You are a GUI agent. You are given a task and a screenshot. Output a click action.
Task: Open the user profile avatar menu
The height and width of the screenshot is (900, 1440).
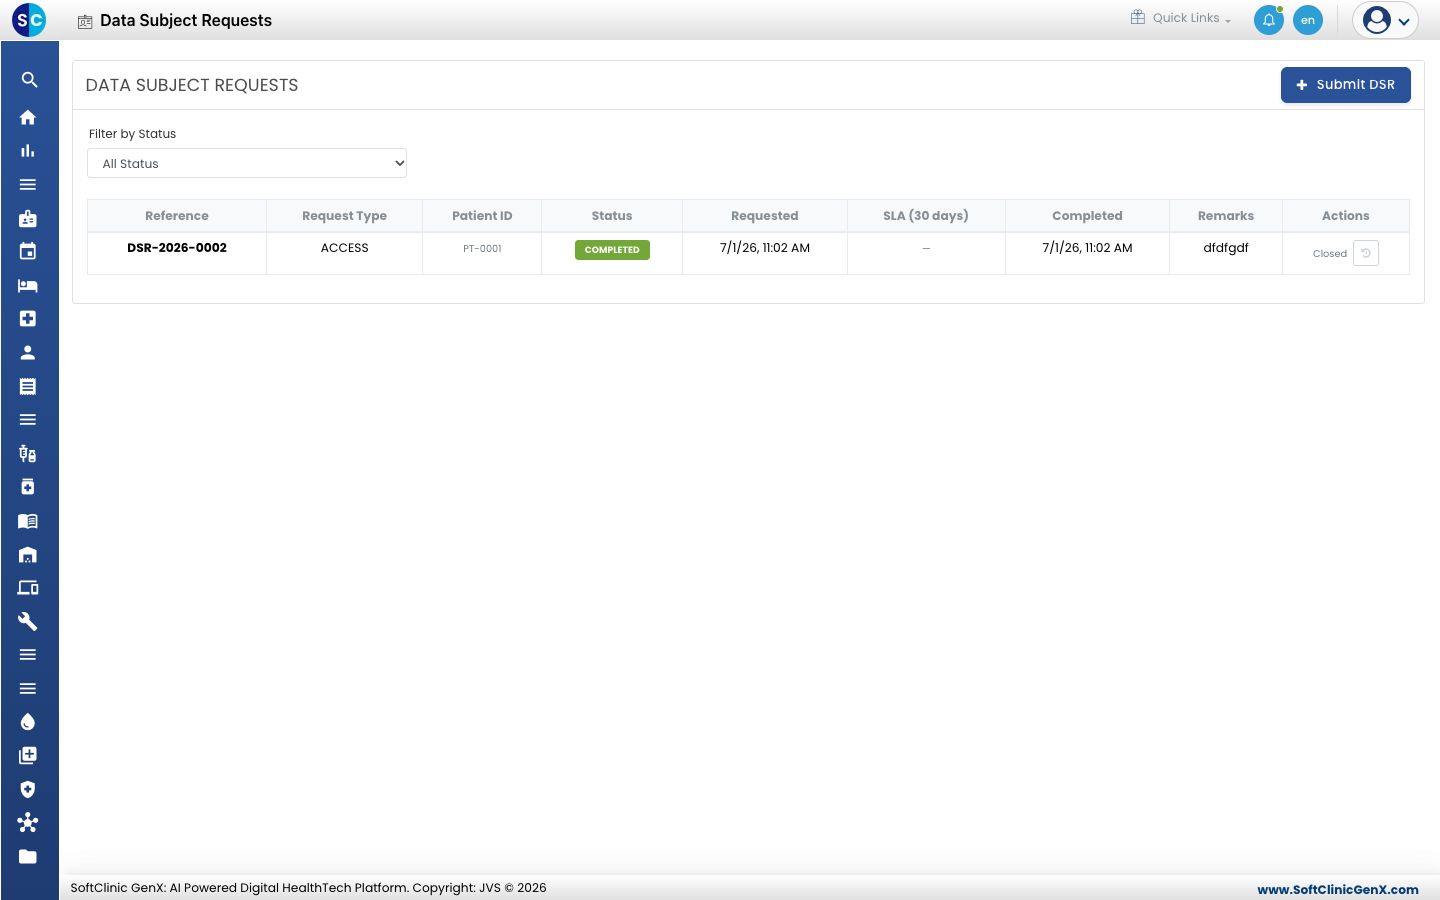tap(1385, 20)
